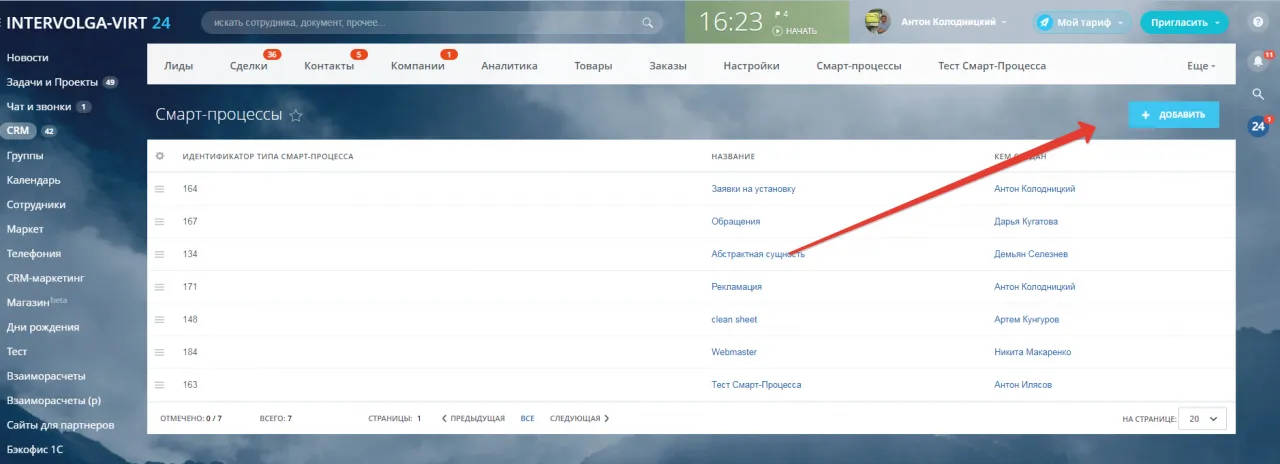
Task: Open the grid settings gear icon
Action: [x=160, y=156]
